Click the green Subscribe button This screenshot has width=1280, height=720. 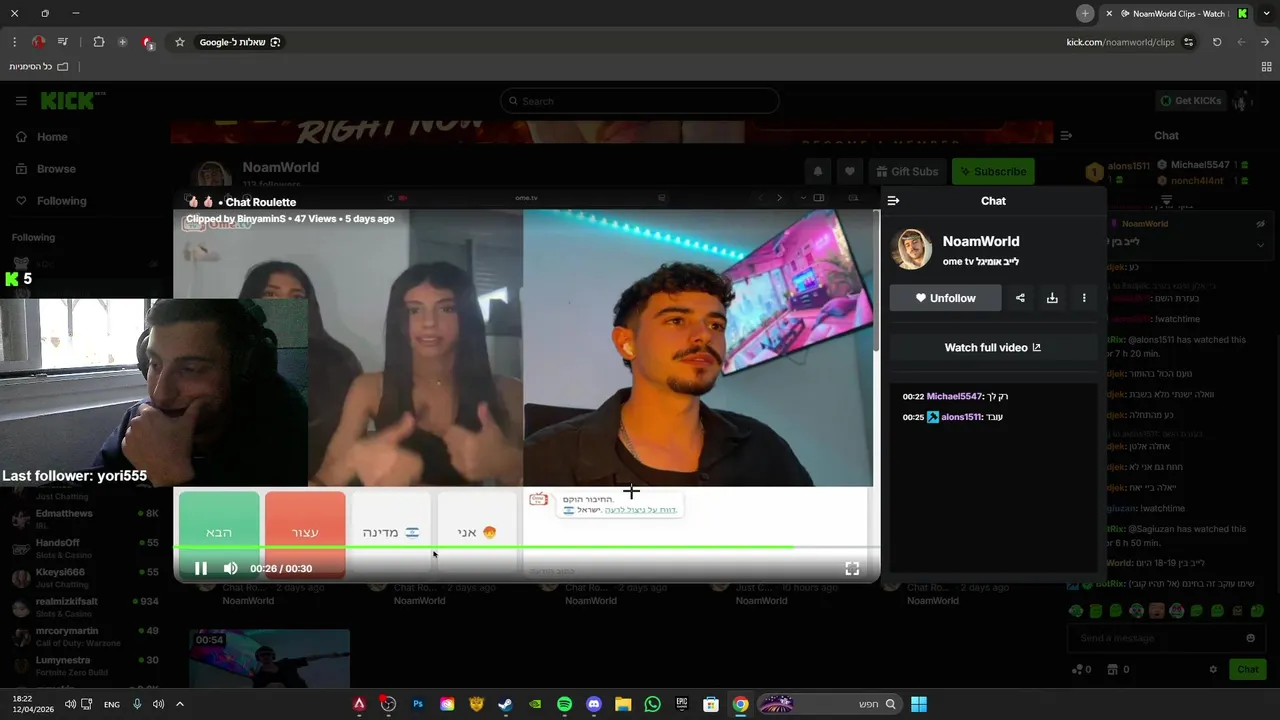[993, 171]
